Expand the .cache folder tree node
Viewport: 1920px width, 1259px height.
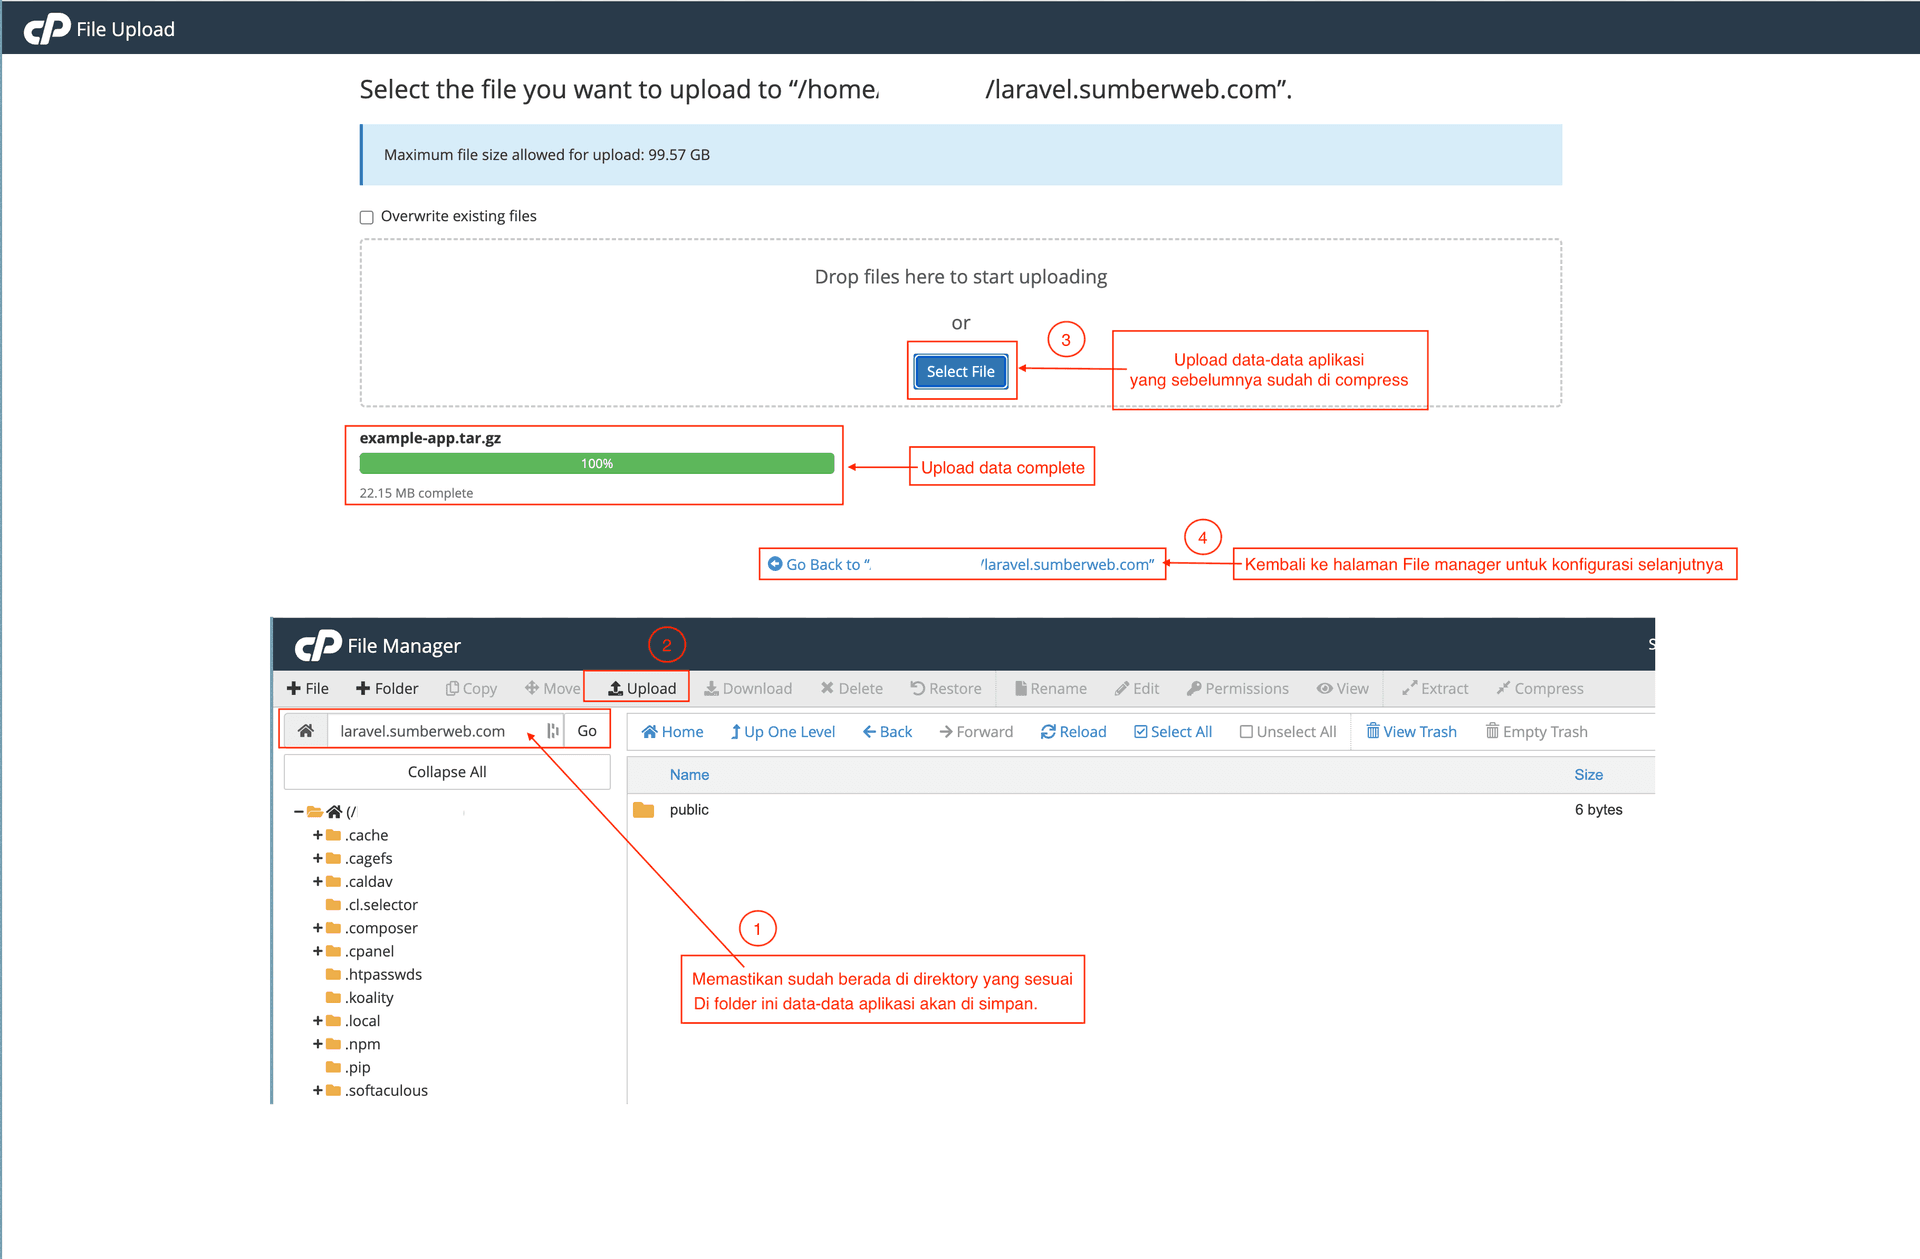click(x=317, y=835)
